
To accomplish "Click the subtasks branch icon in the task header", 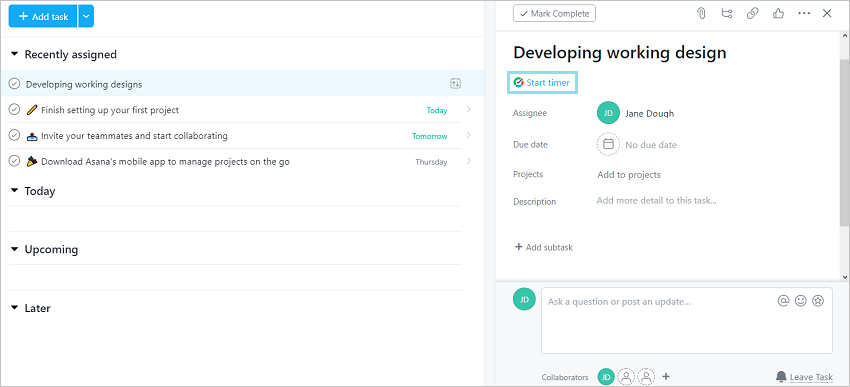I will click(727, 14).
